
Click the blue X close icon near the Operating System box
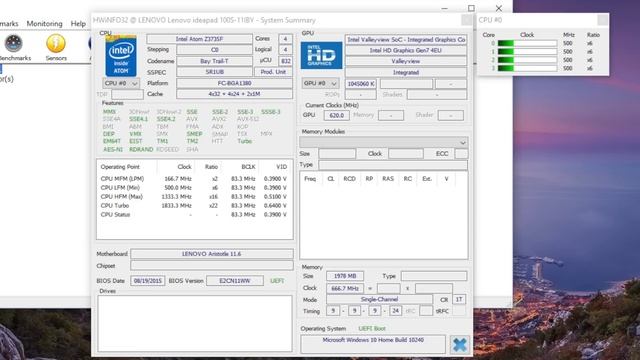point(460,344)
